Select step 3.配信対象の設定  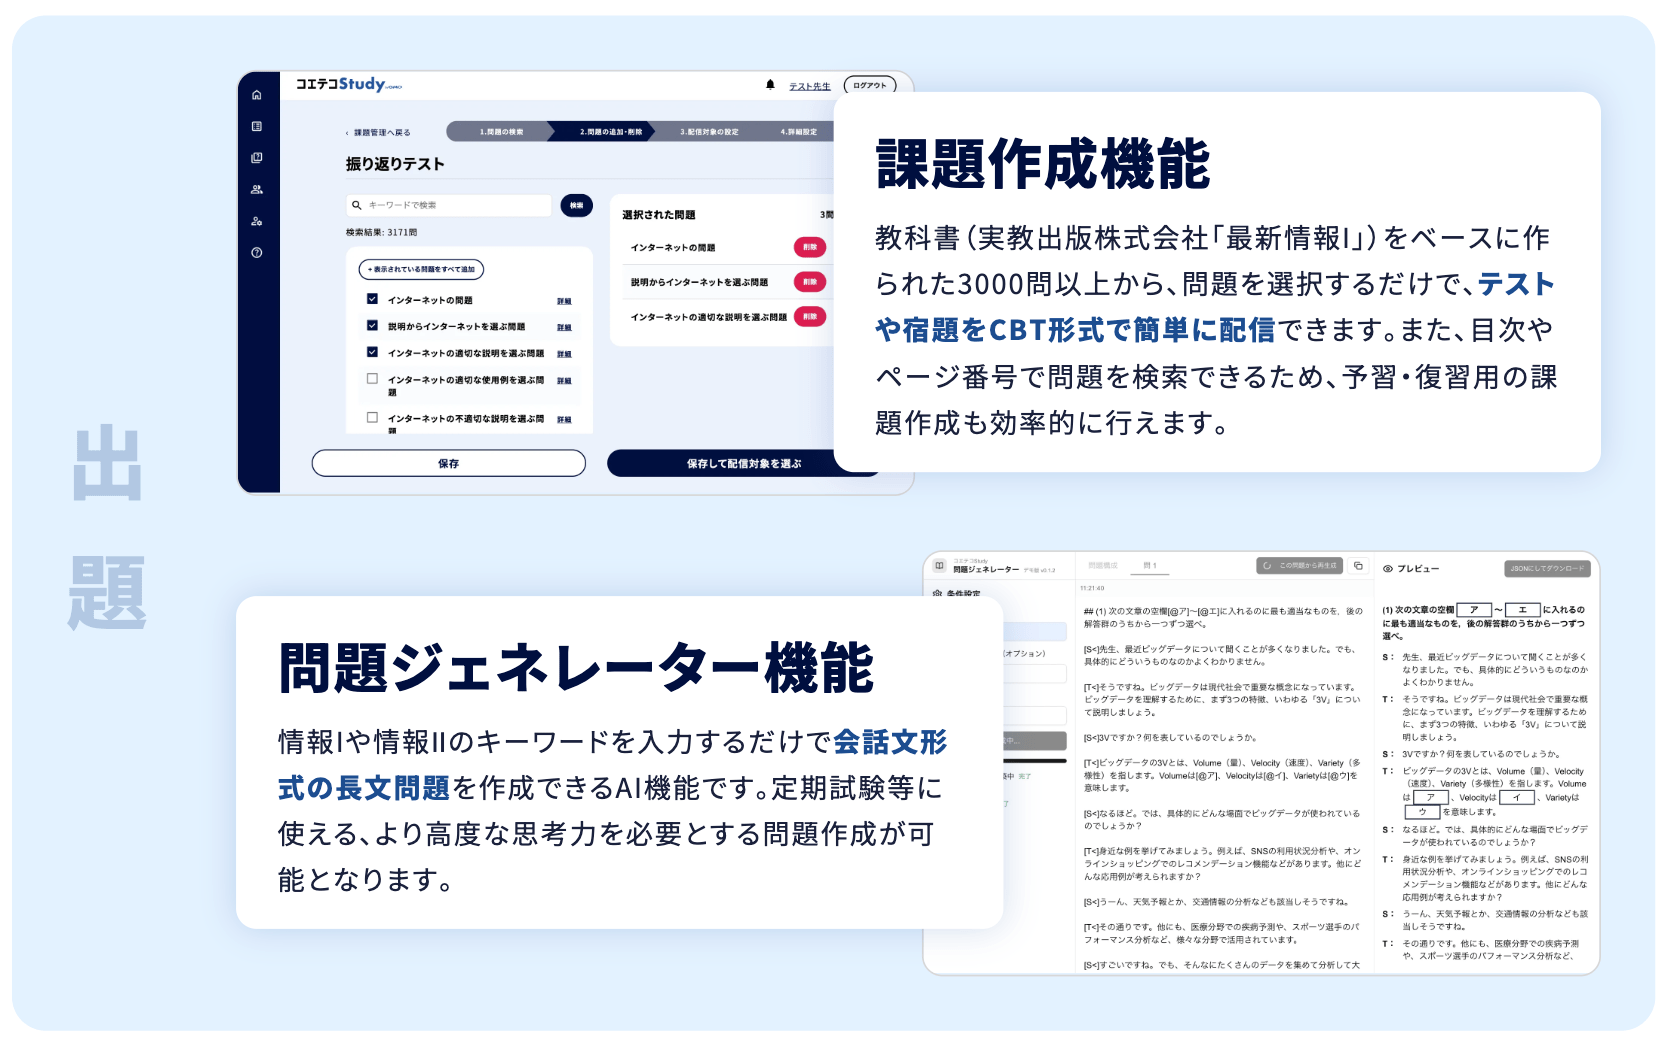(708, 132)
